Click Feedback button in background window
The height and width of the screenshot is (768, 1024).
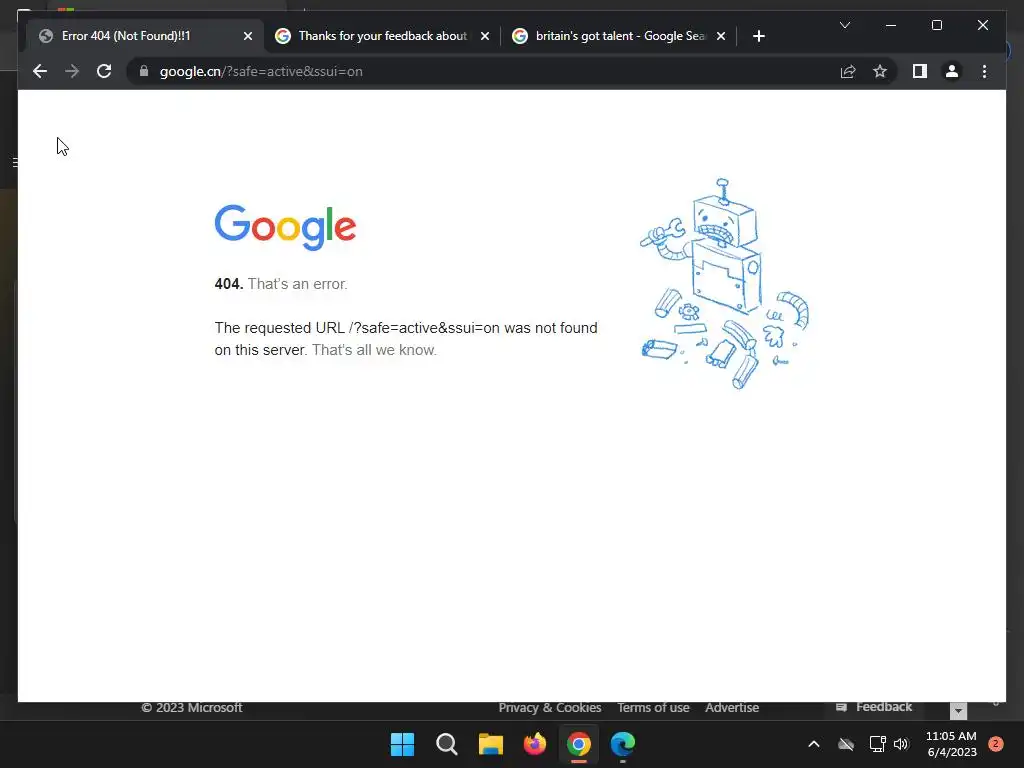point(874,707)
